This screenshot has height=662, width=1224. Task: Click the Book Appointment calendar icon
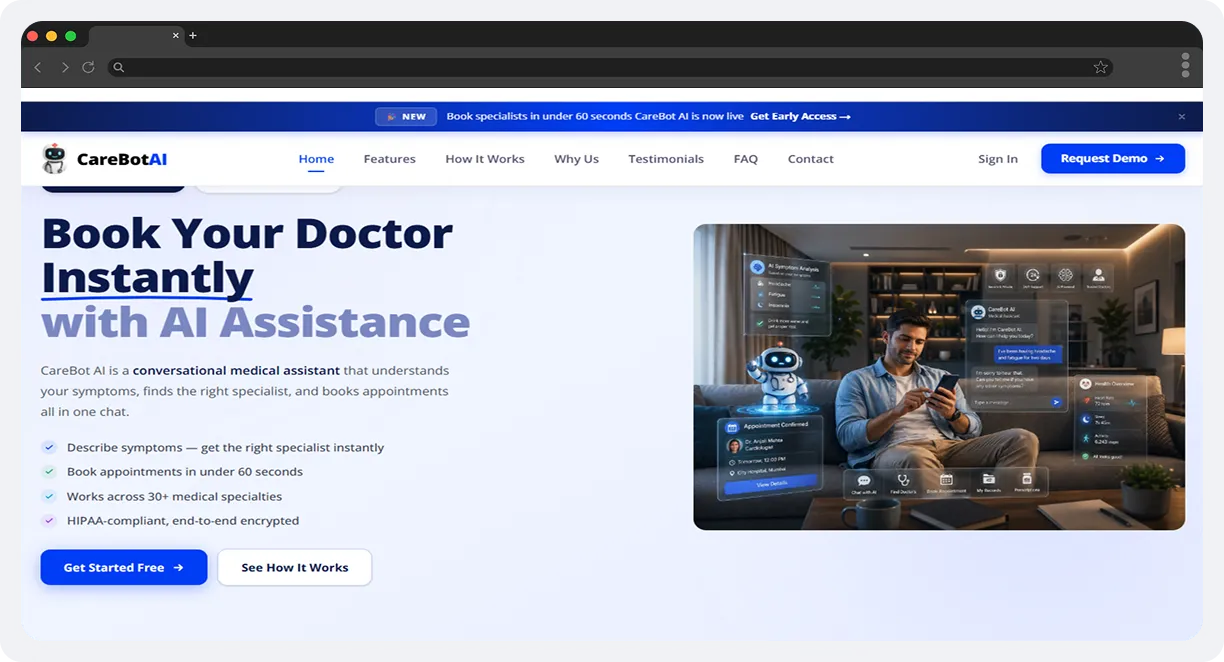tap(946, 481)
